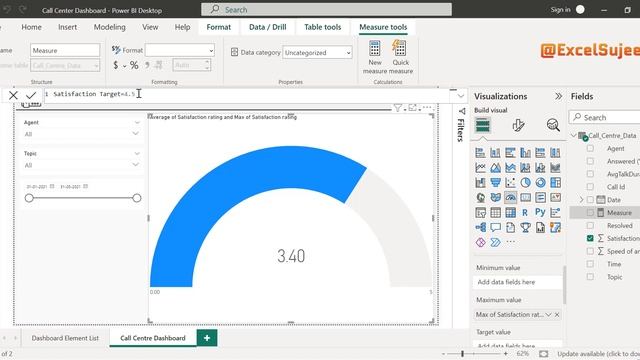Click the Fields pane Search box
Viewport: 640px width, 360px height.
604,118
